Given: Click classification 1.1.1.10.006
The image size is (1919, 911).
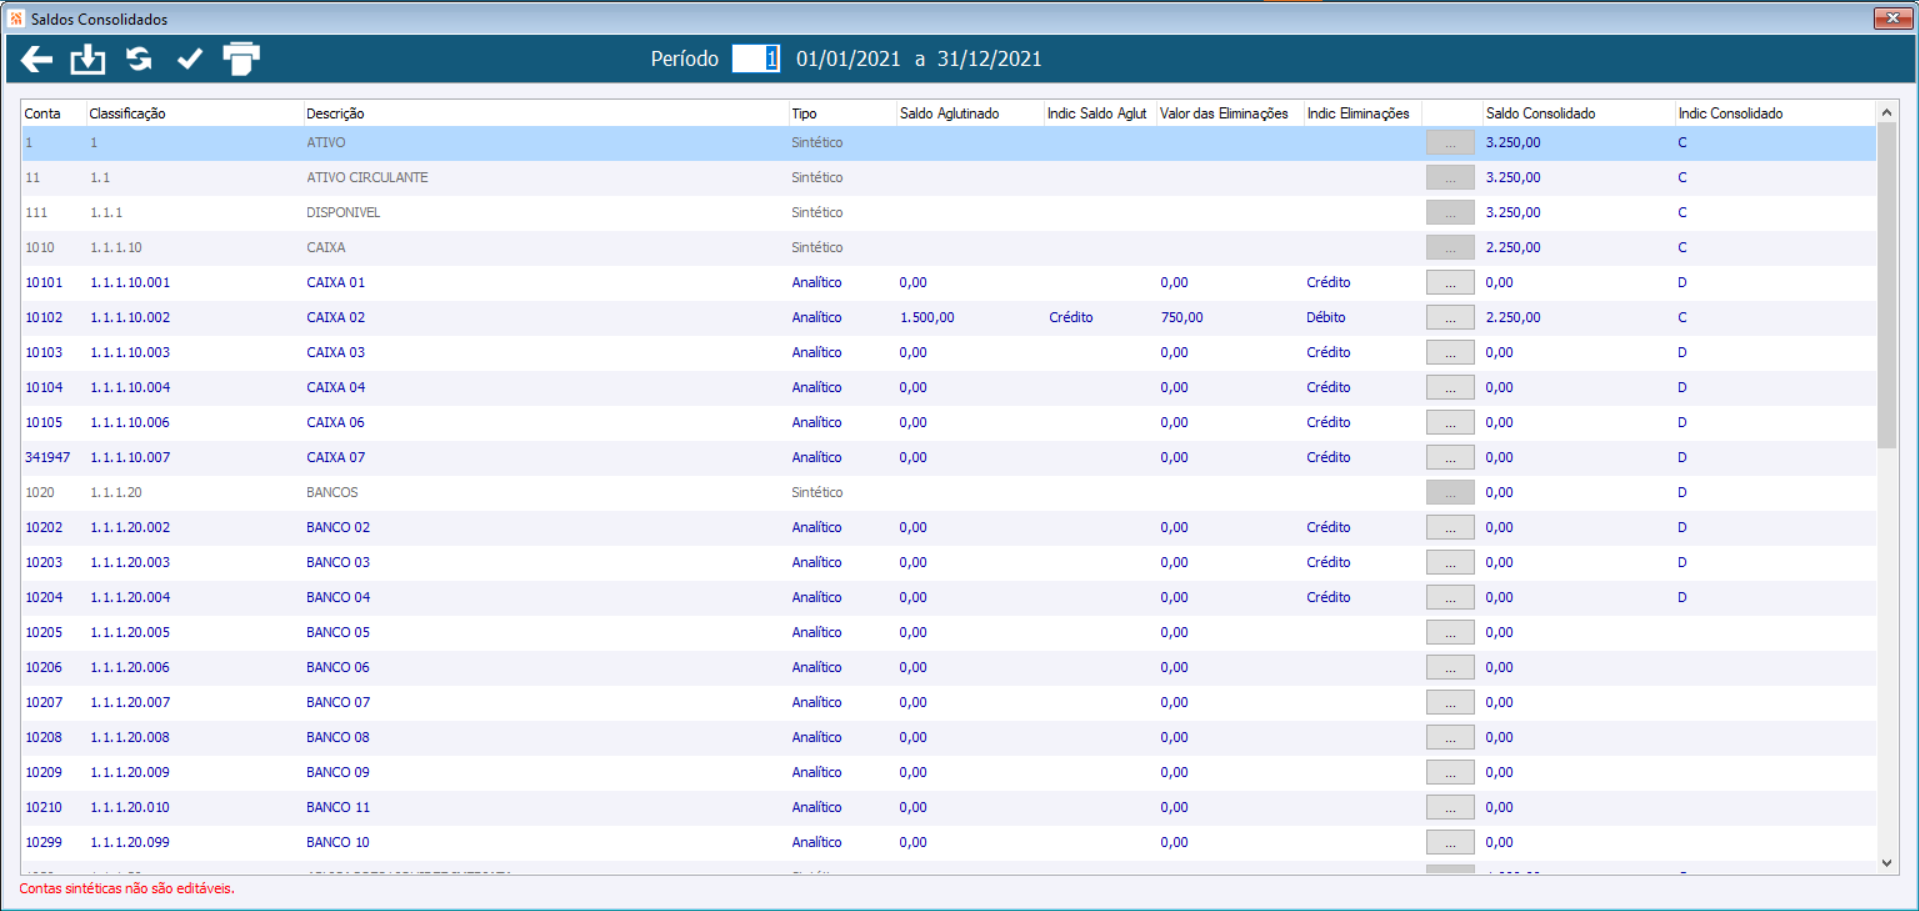Looking at the screenshot, I should 130,423.
